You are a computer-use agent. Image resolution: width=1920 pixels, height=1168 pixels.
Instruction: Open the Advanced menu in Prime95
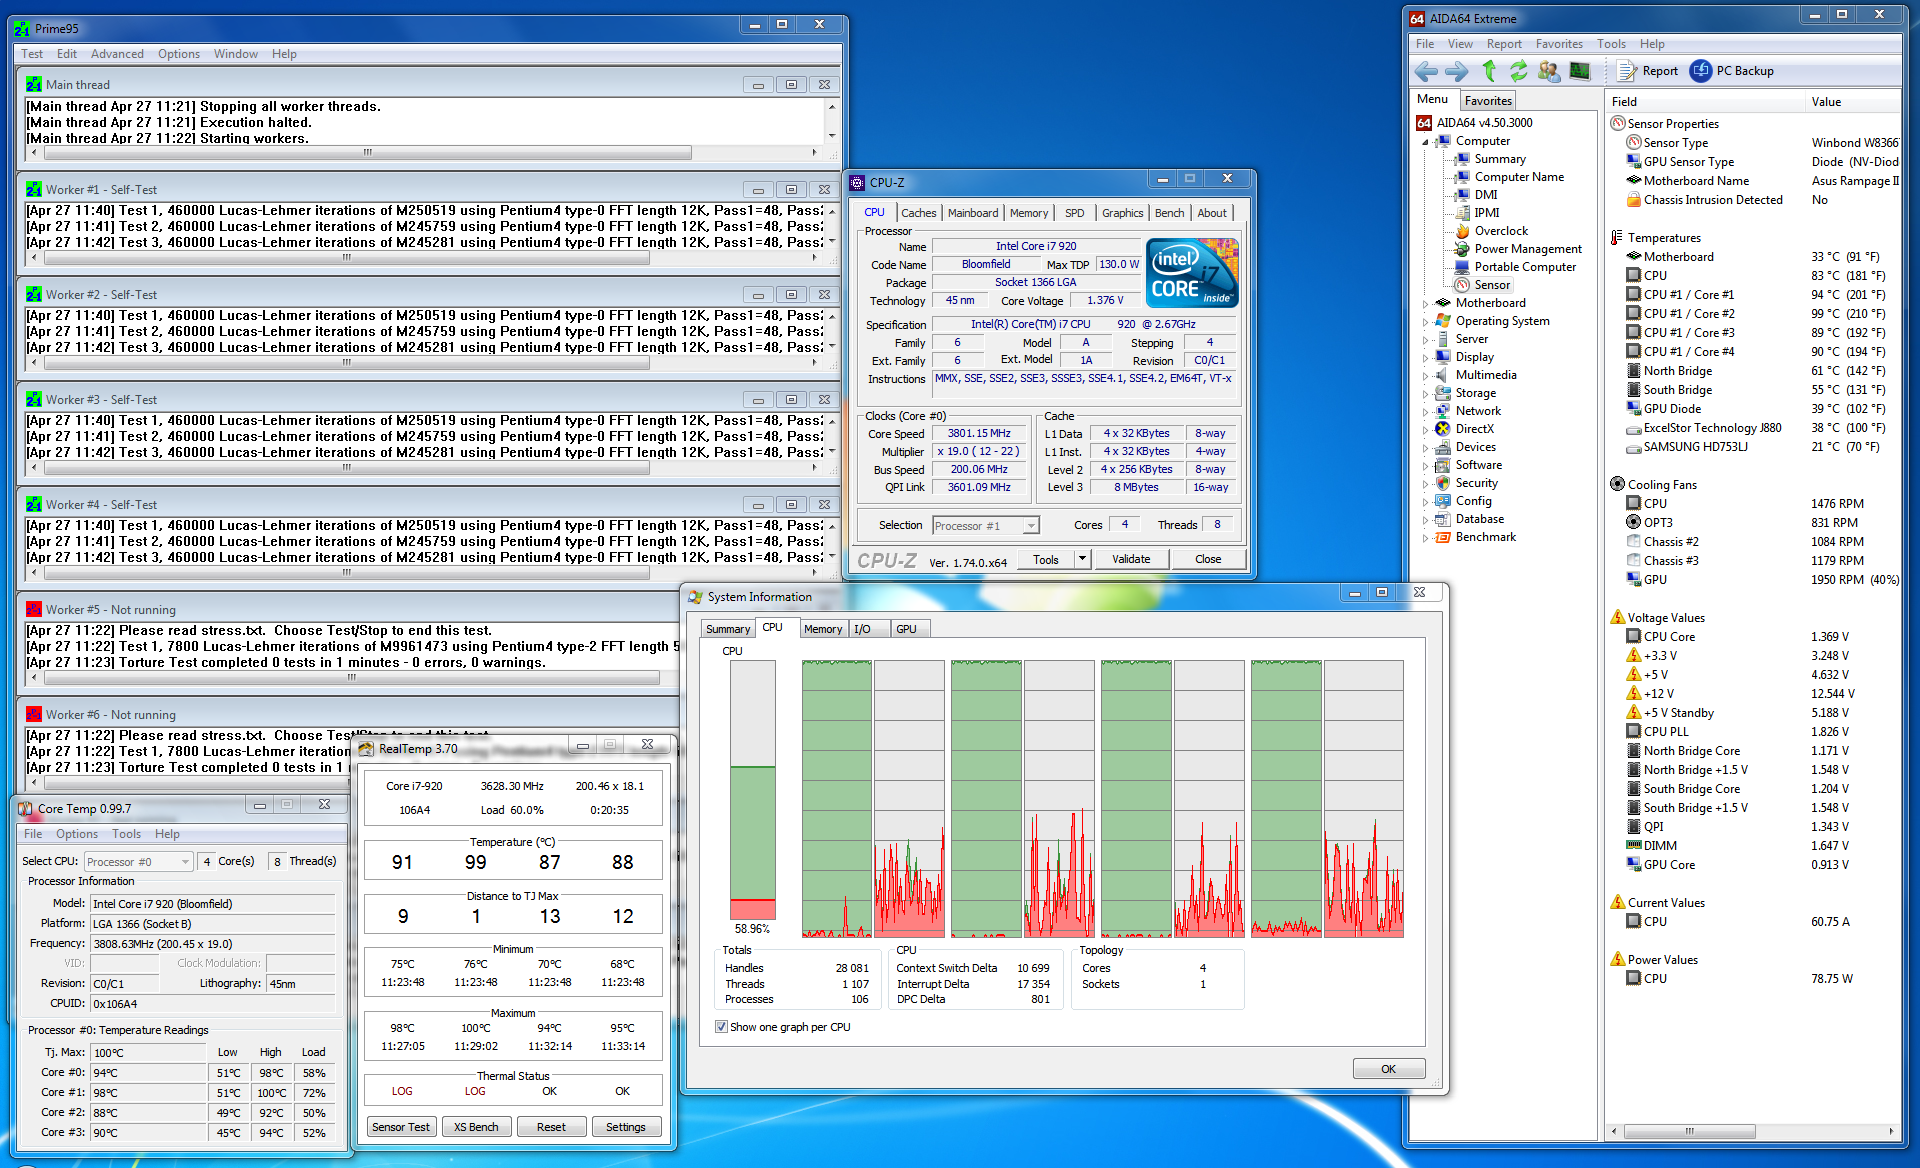tap(117, 54)
